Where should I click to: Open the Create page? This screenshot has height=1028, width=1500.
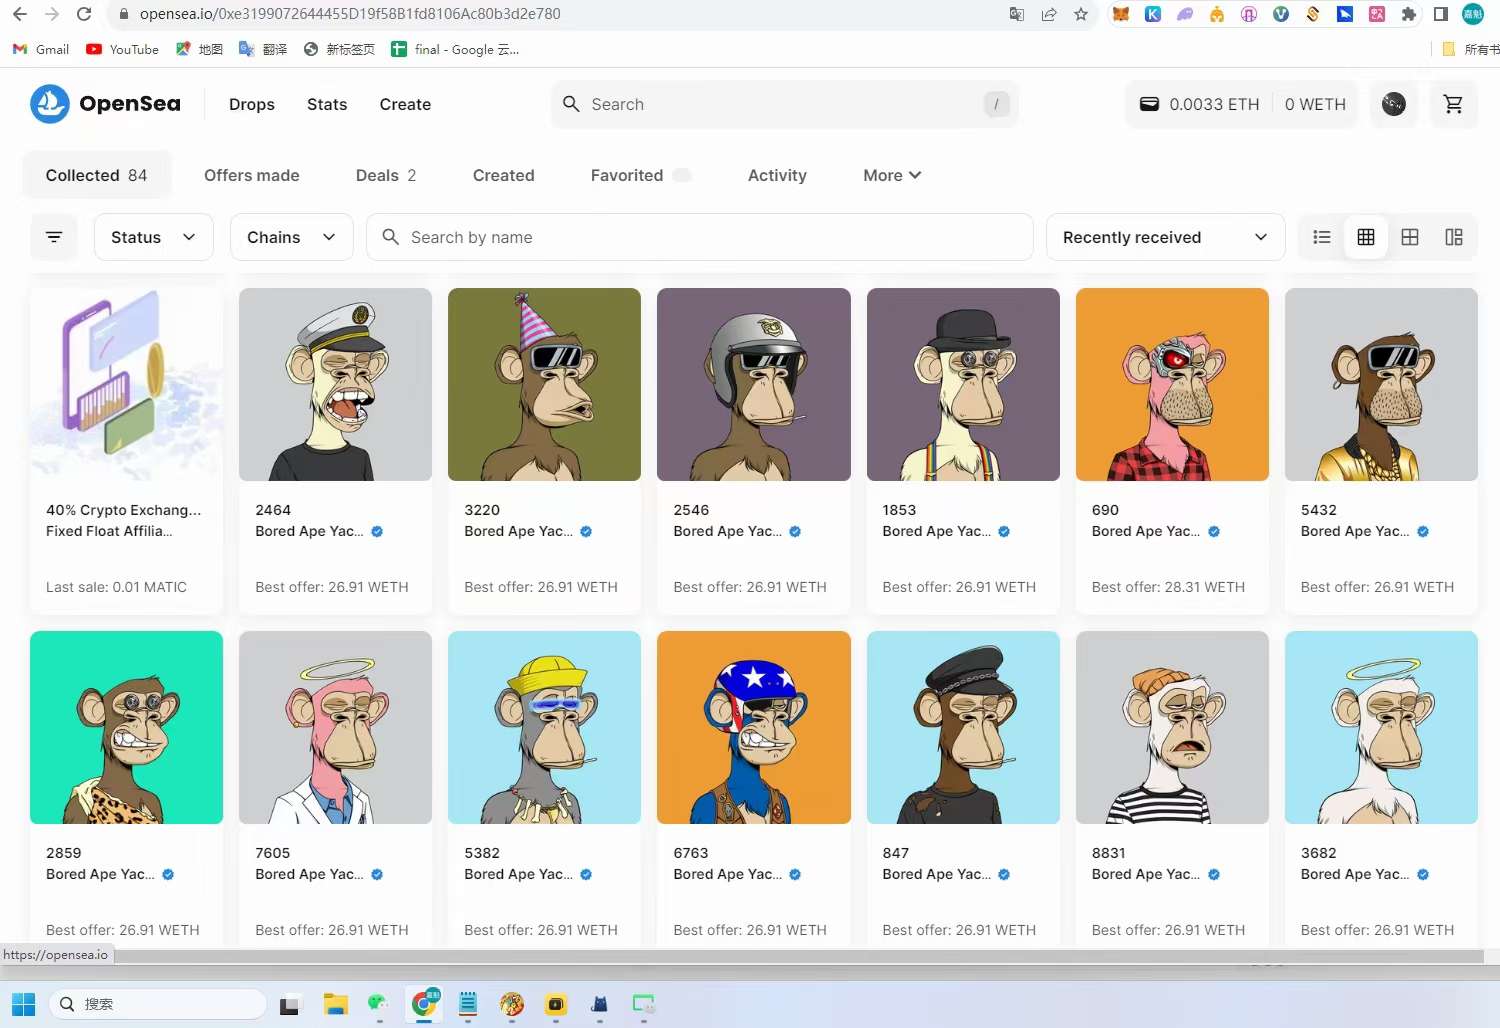405,104
